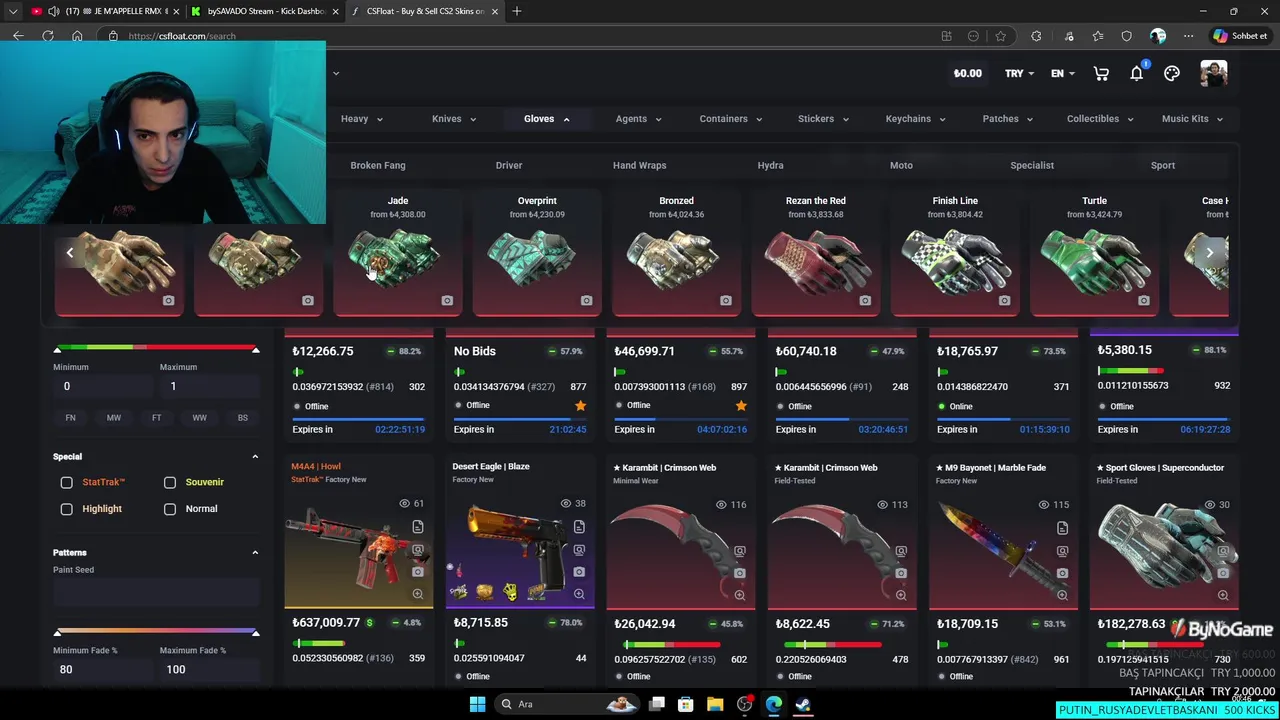Open the notifications bell
The width and height of the screenshot is (1280, 720).
tap(1137, 73)
